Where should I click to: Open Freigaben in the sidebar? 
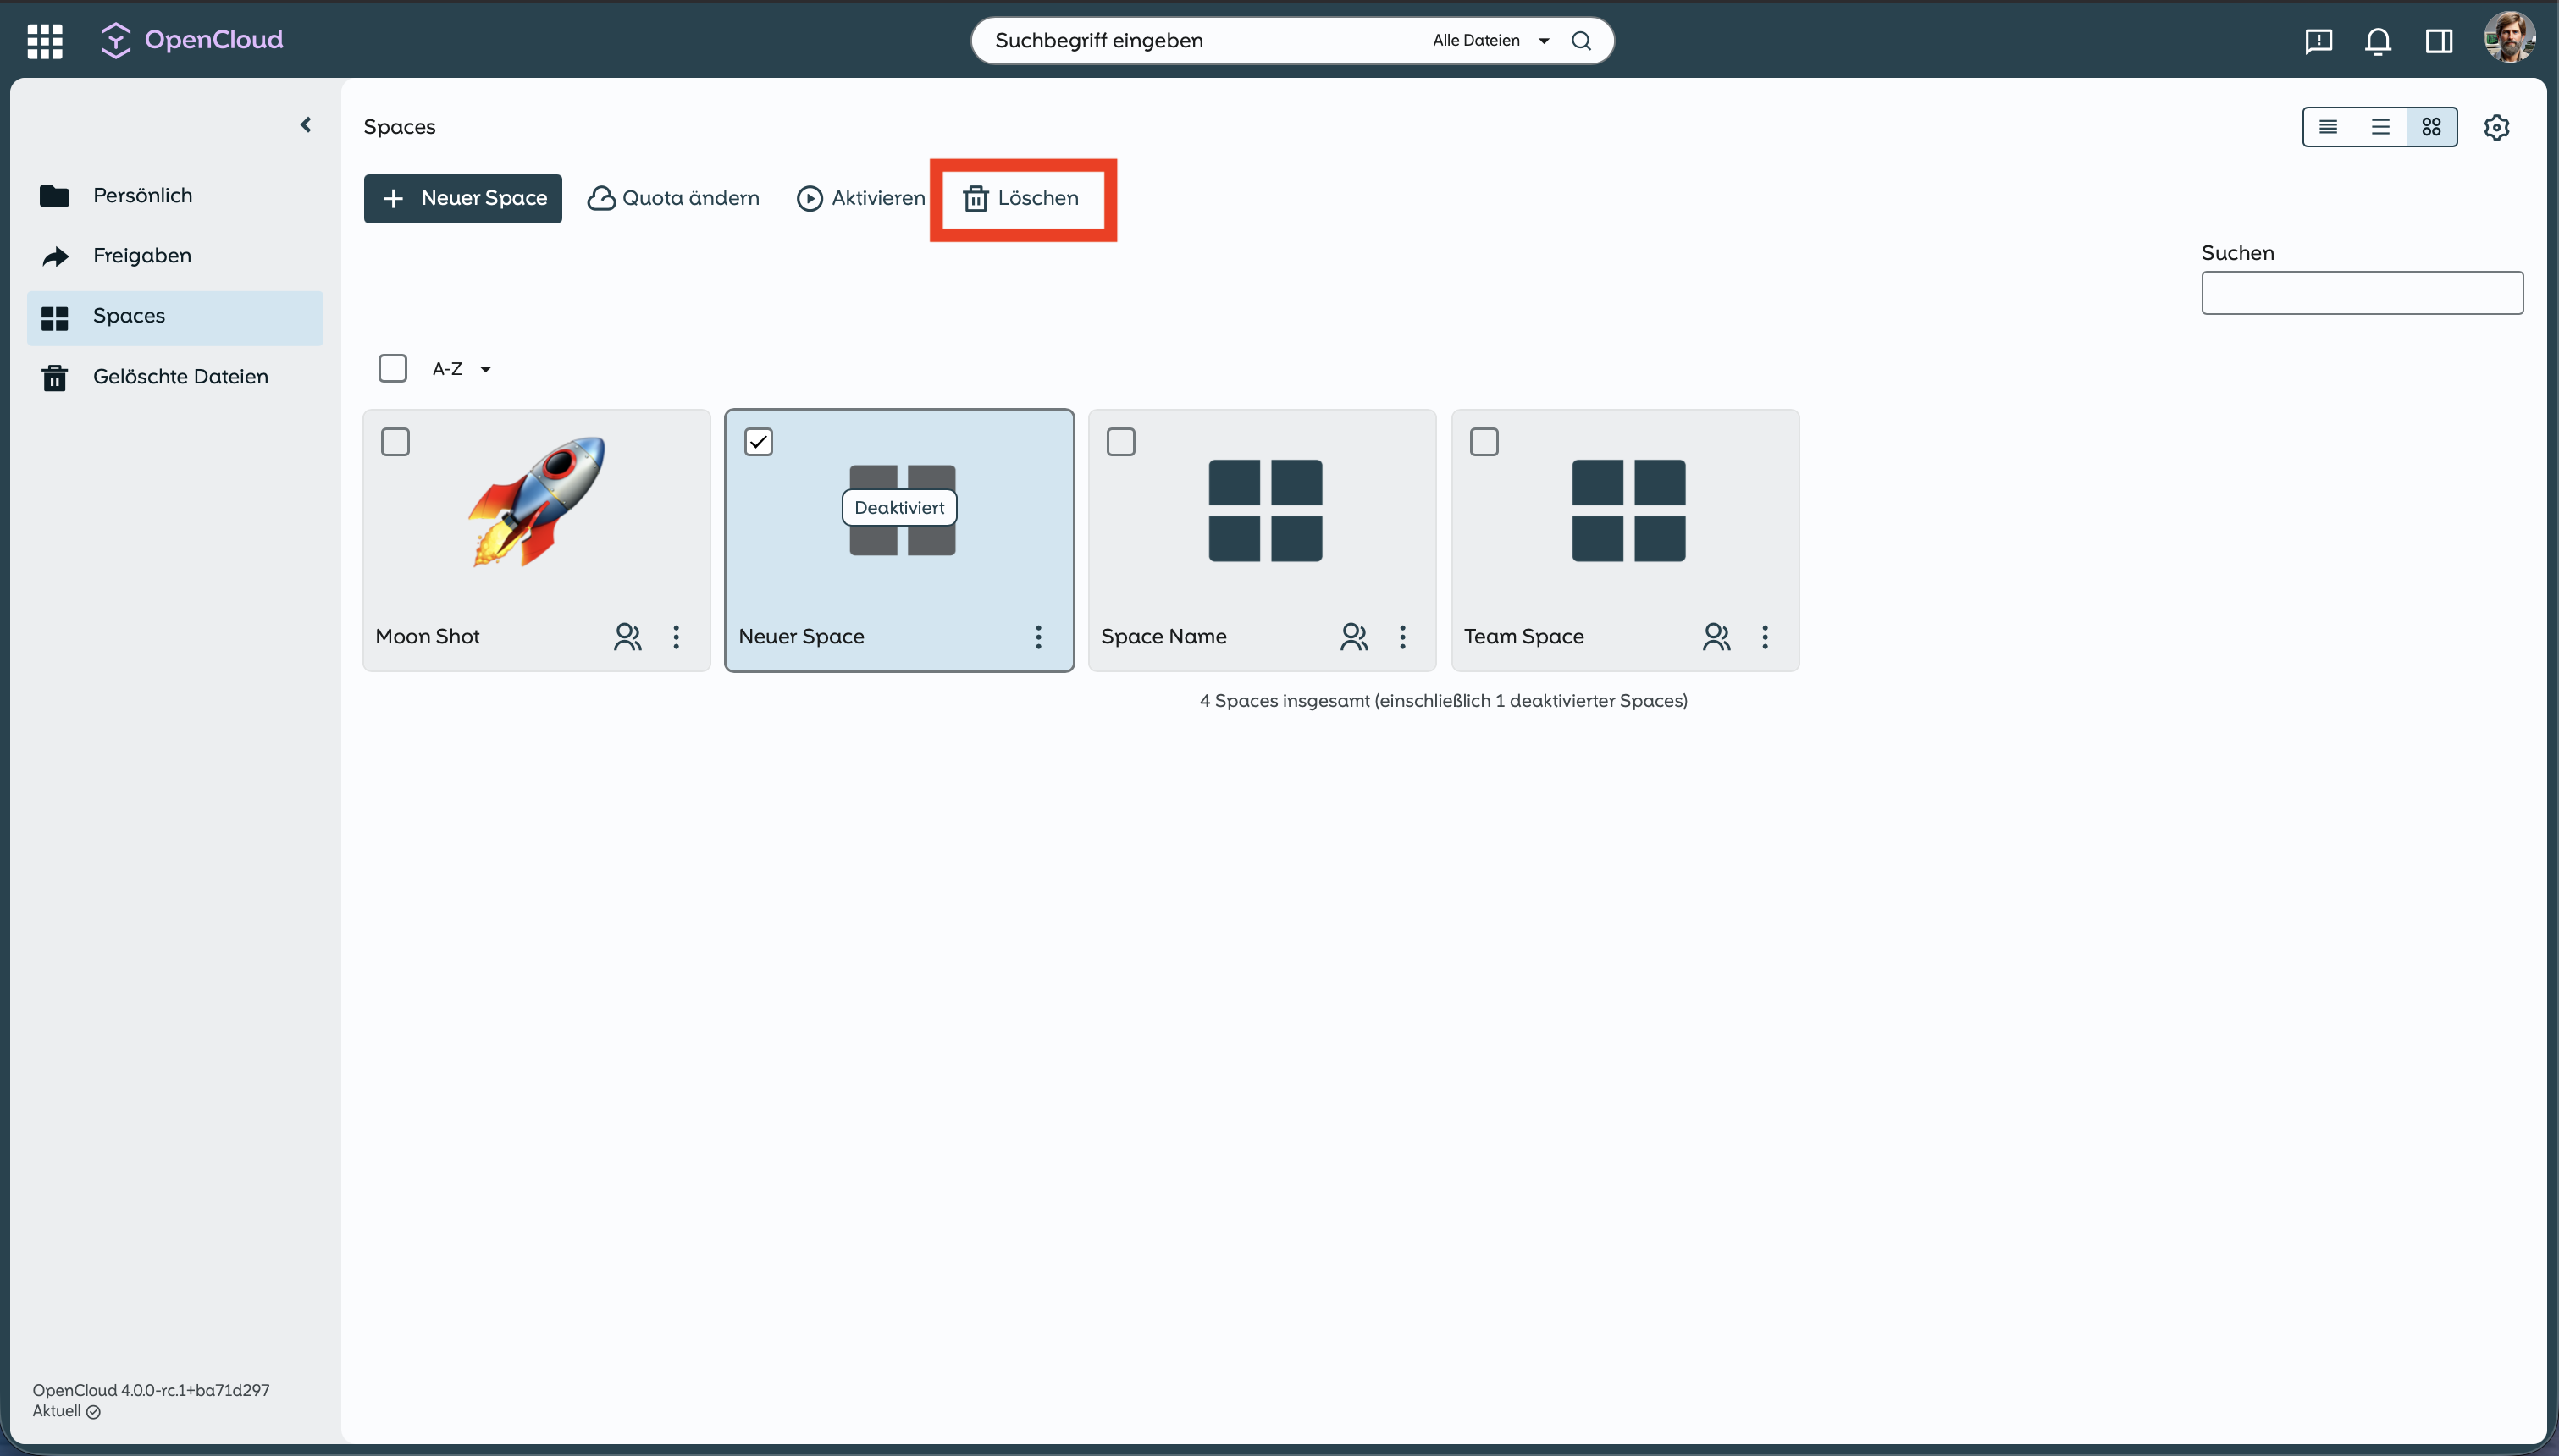[141, 256]
